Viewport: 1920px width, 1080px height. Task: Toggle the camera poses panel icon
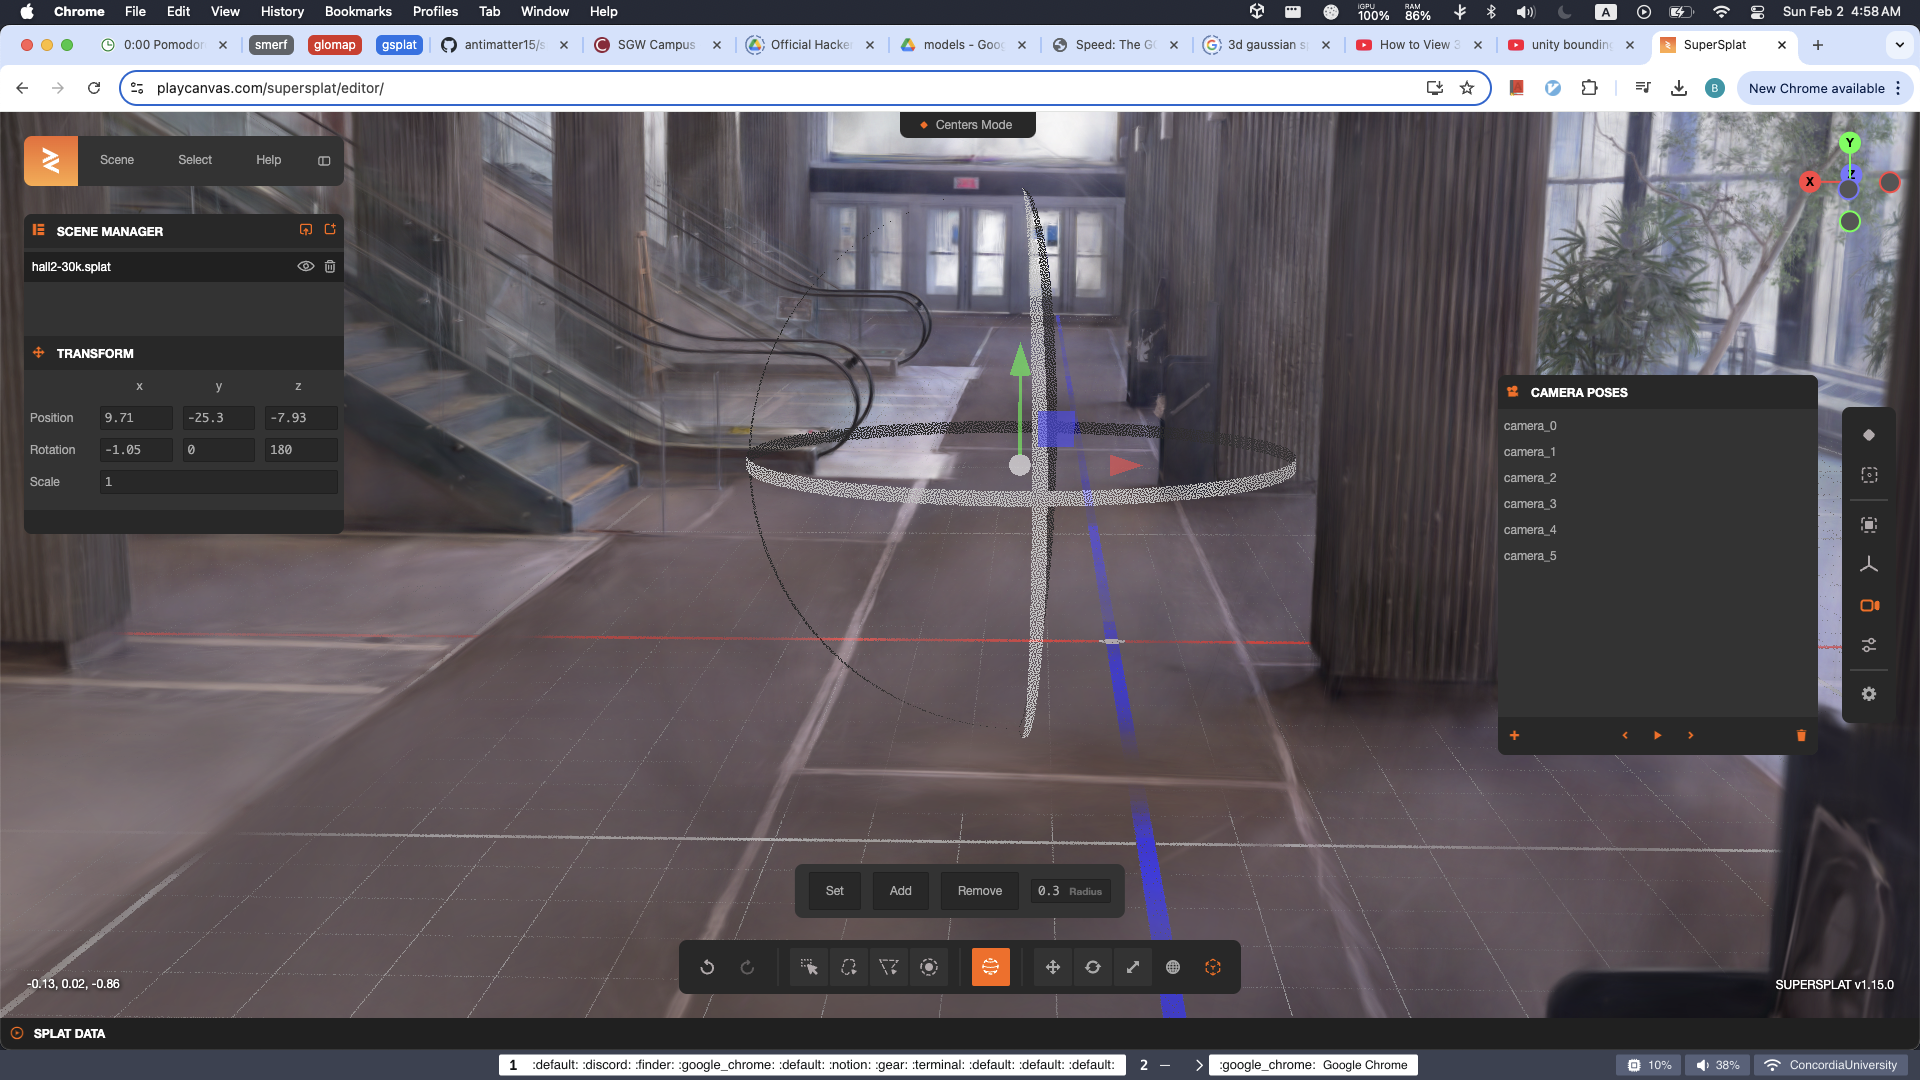tap(1869, 605)
